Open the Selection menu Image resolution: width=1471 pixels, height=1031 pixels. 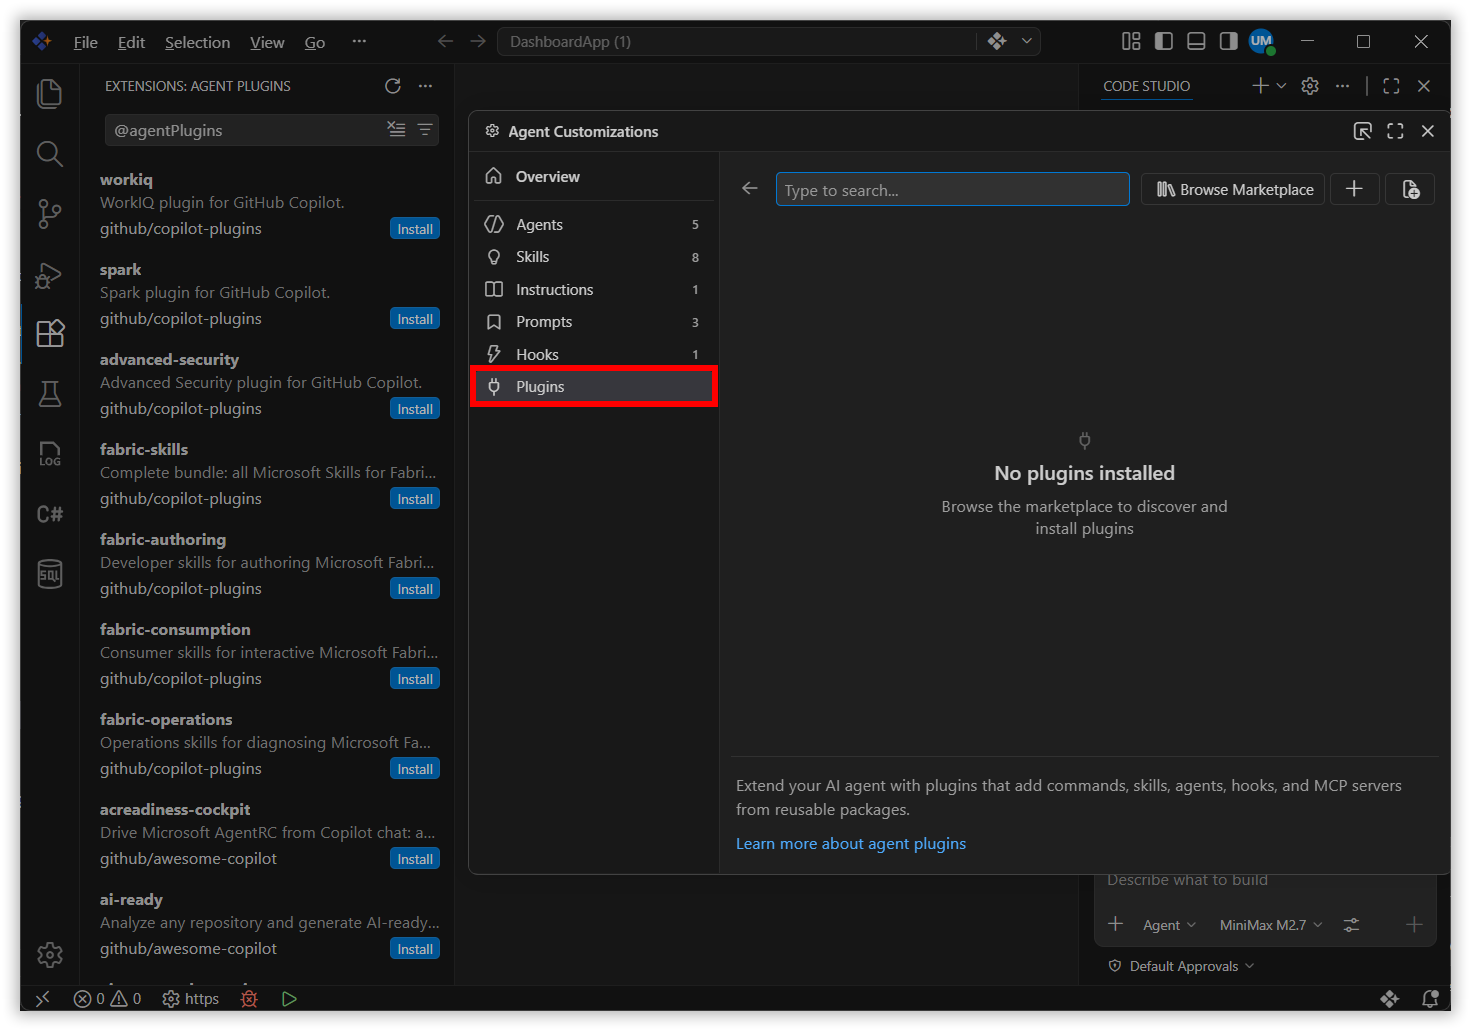pos(197,42)
